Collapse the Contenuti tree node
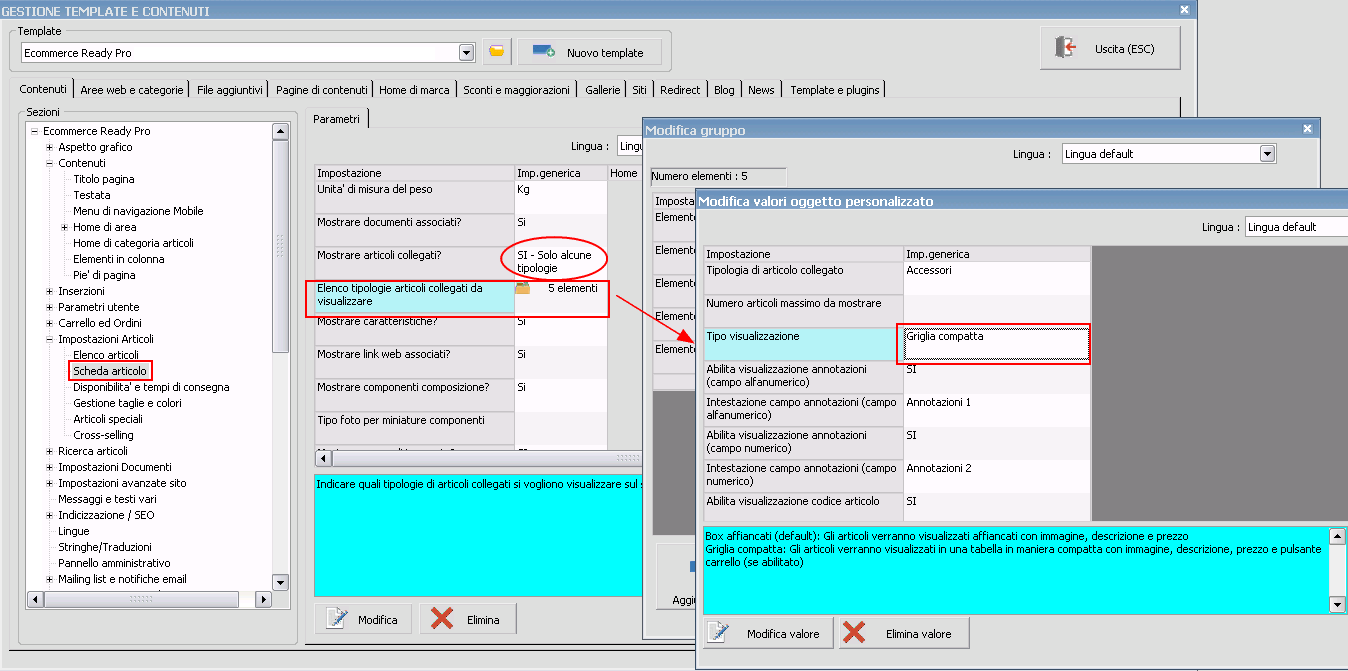This screenshot has height=671, width=1348. pos(50,163)
